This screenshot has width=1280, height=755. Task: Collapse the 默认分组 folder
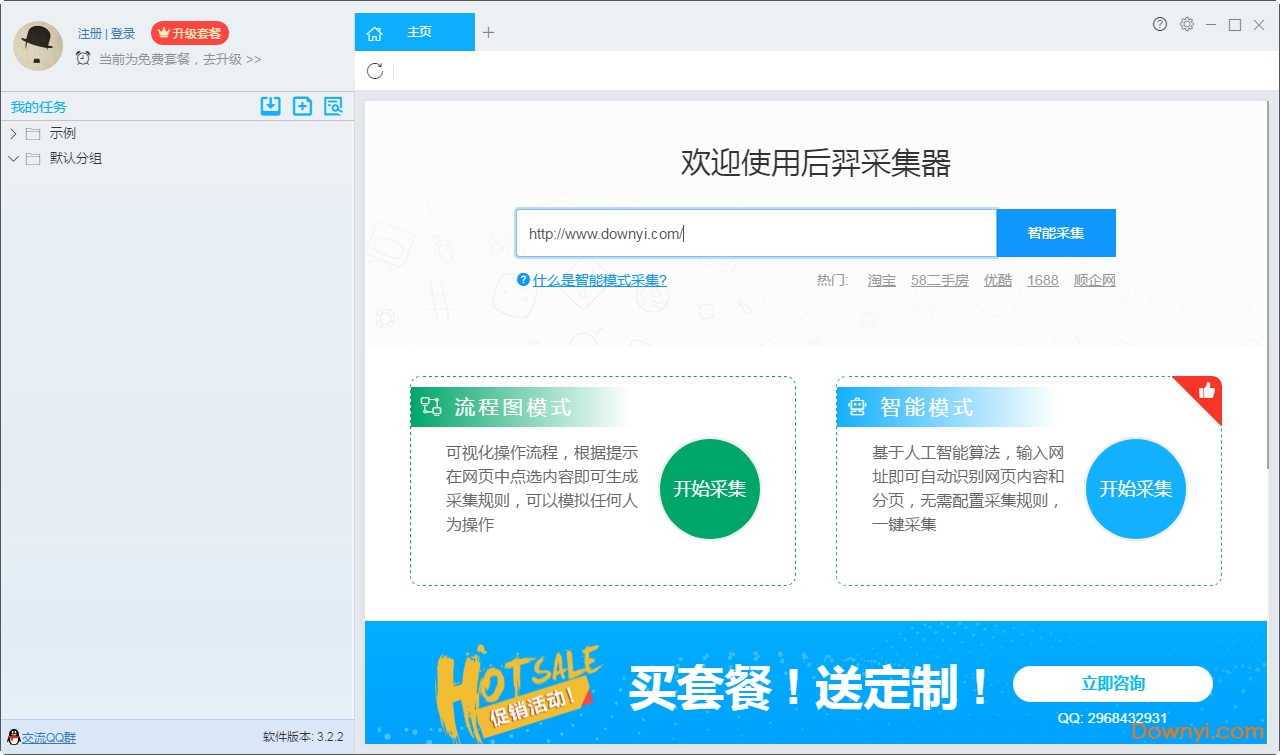pos(13,158)
